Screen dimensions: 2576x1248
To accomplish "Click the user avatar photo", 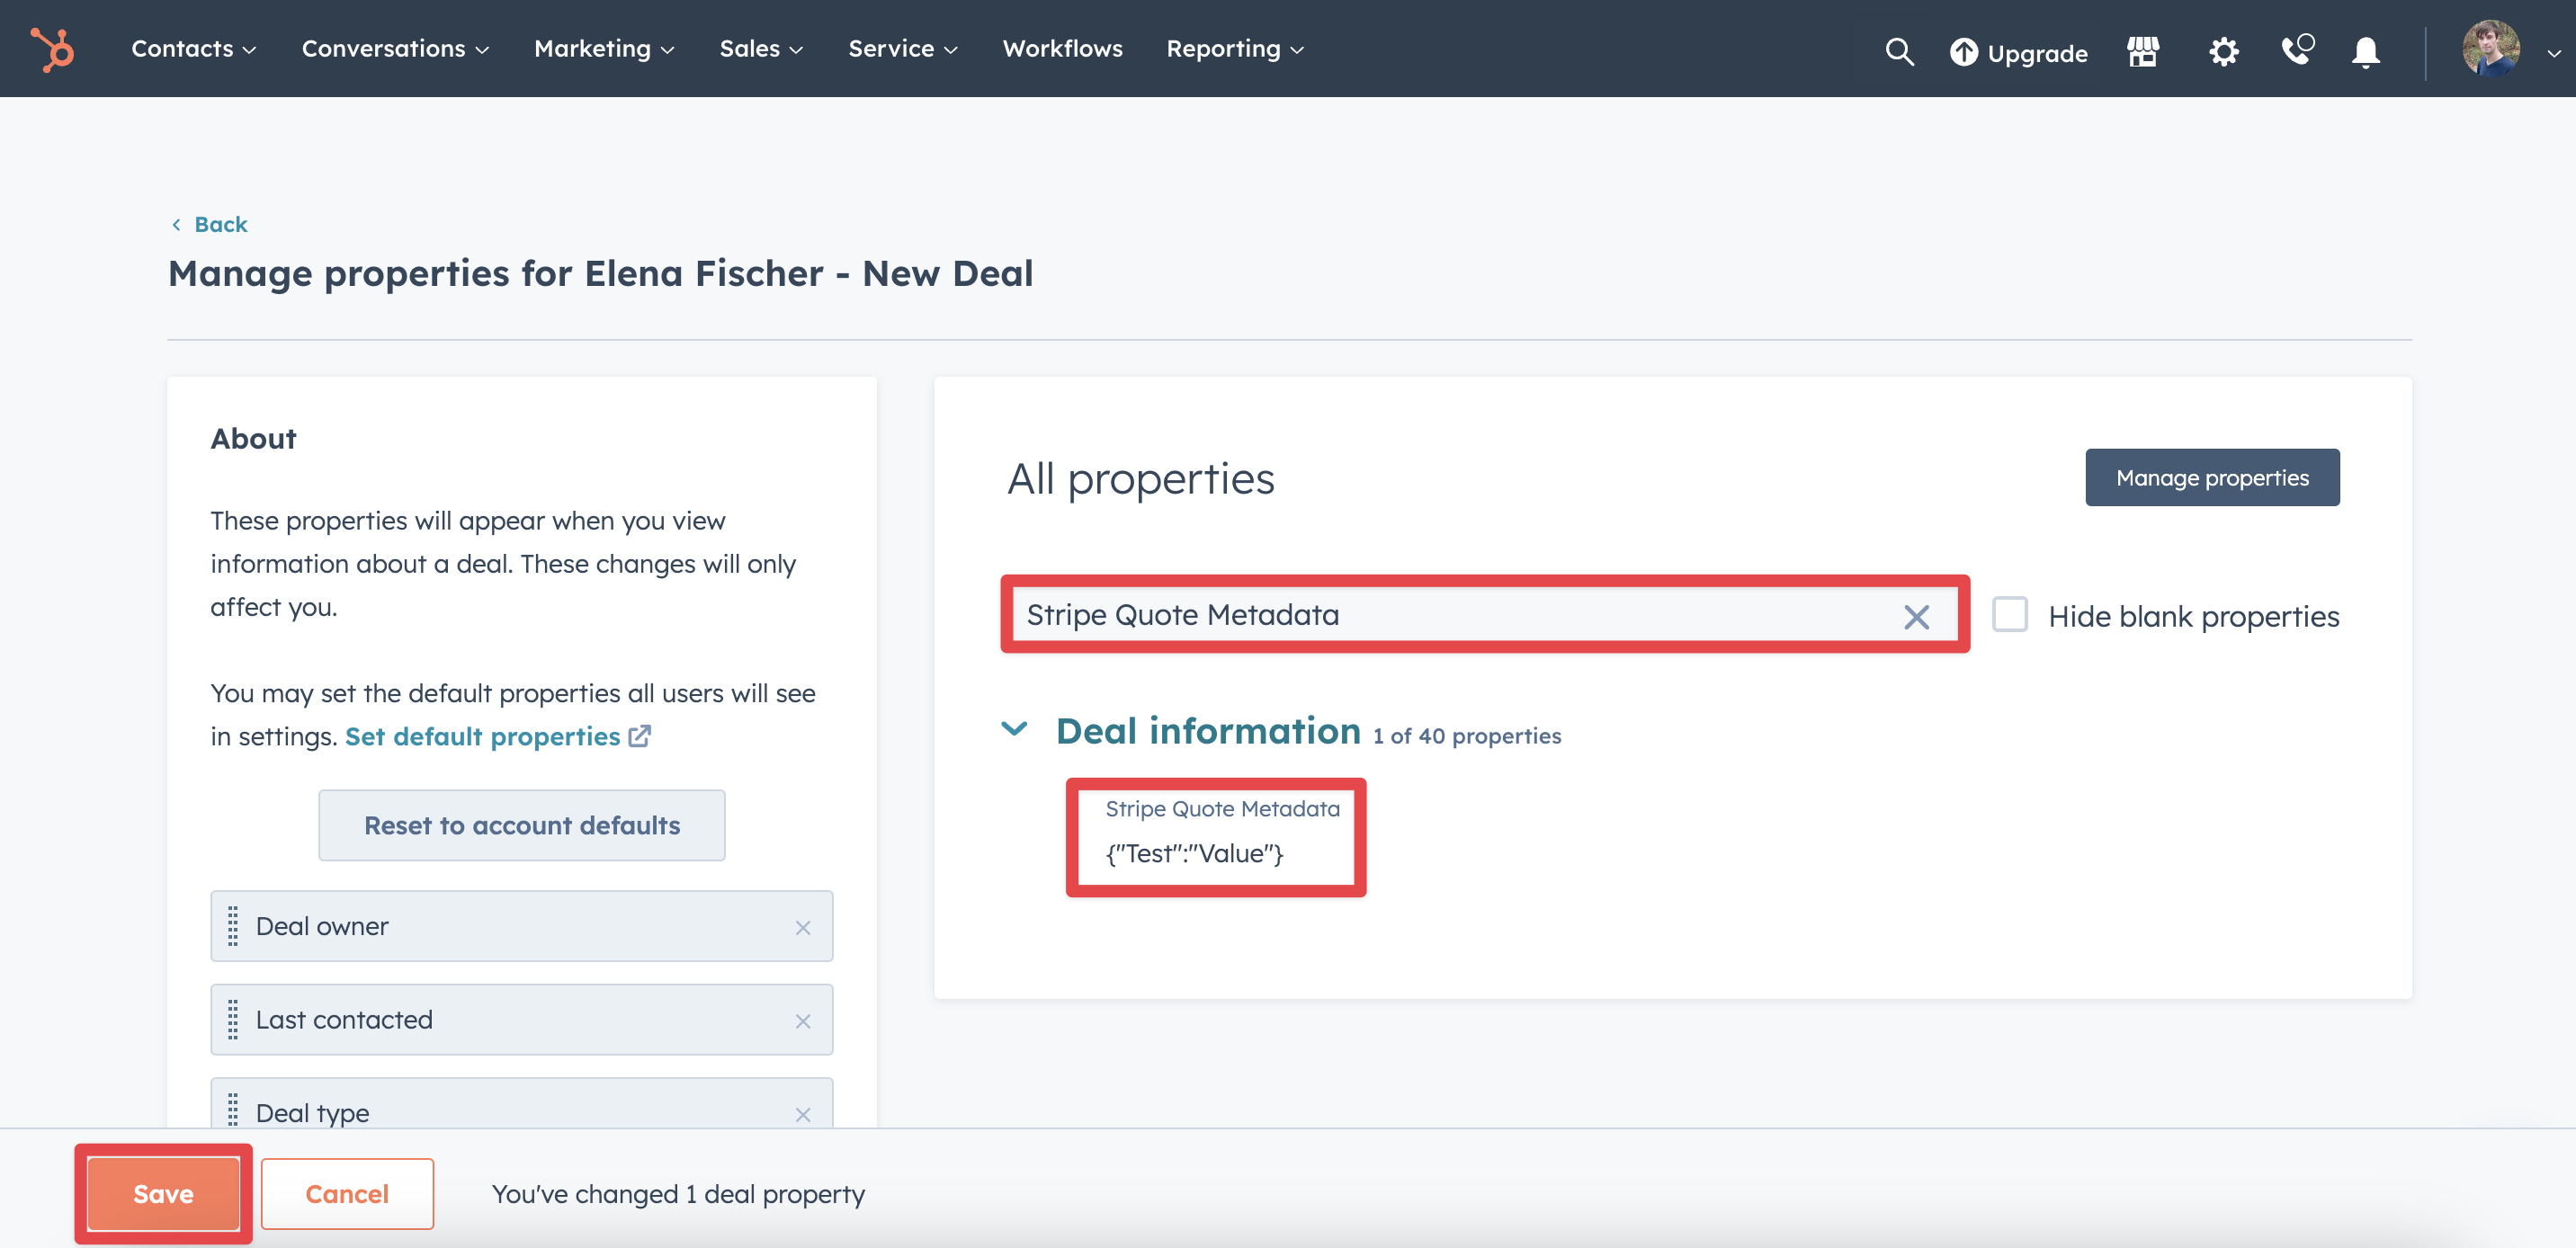I will click(2490, 48).
